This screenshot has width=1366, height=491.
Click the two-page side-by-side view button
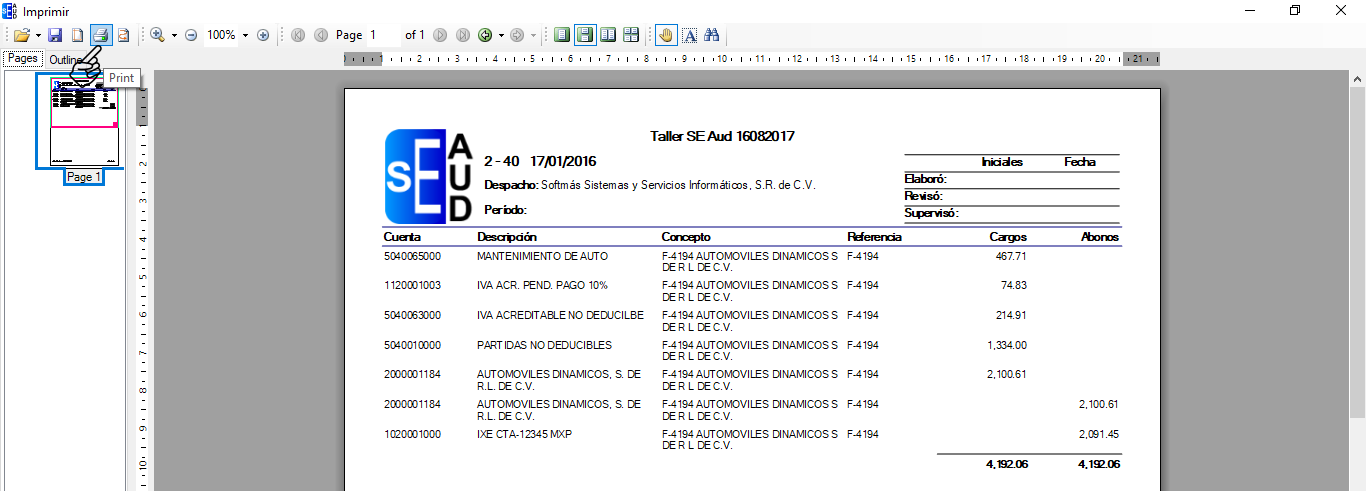608,35
